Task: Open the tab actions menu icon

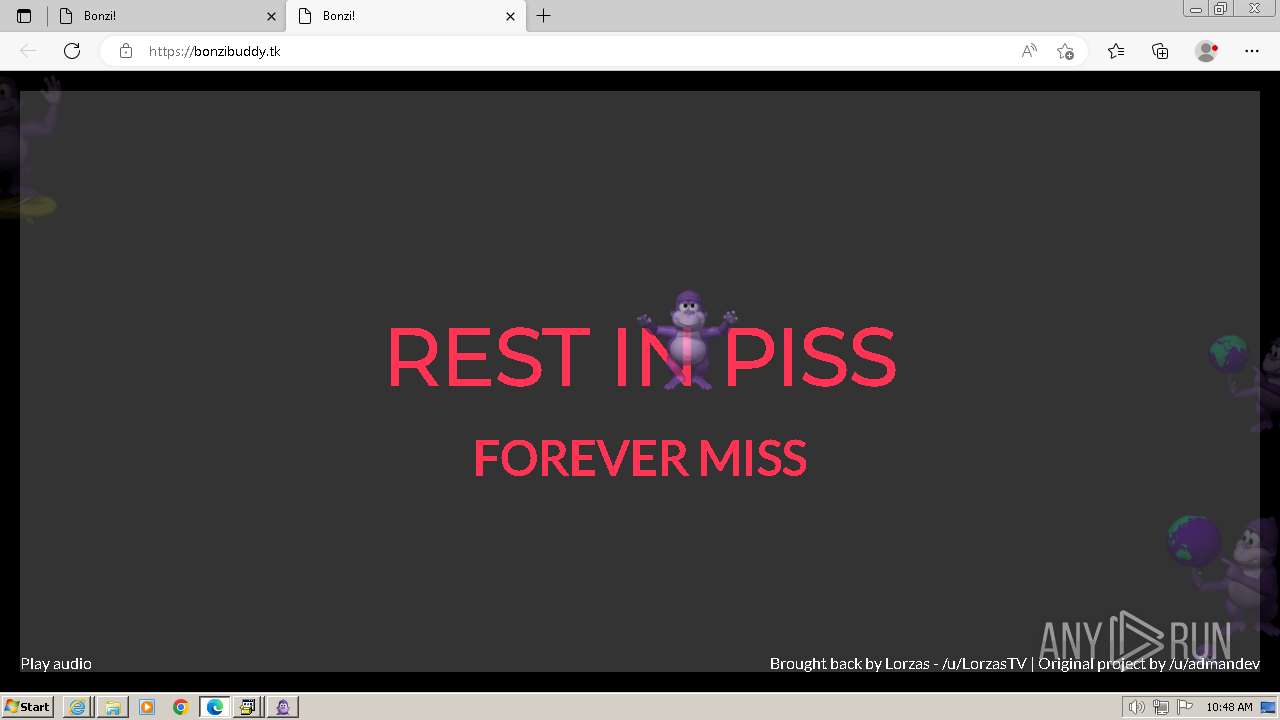Action: coord(24,16)
